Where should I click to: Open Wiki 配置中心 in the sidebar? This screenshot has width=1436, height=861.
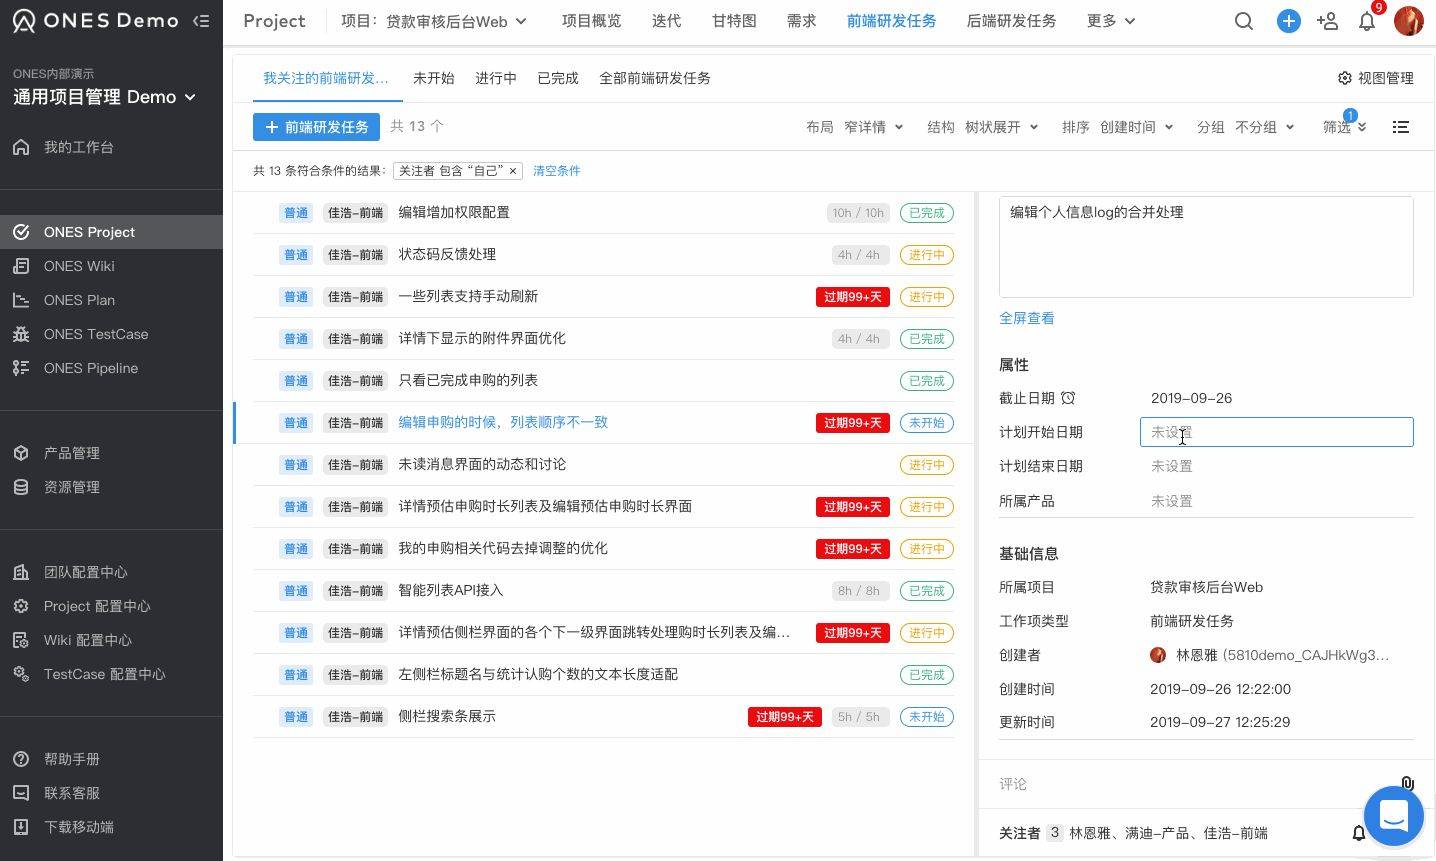(x=88, y=640)
